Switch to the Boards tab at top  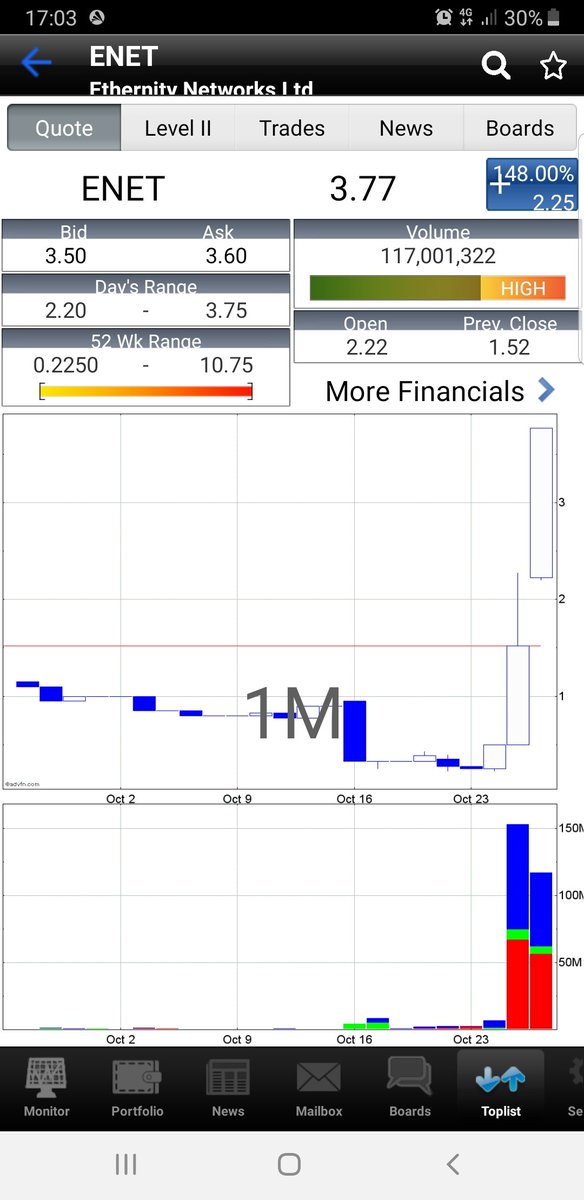click(x=520, y=128)
